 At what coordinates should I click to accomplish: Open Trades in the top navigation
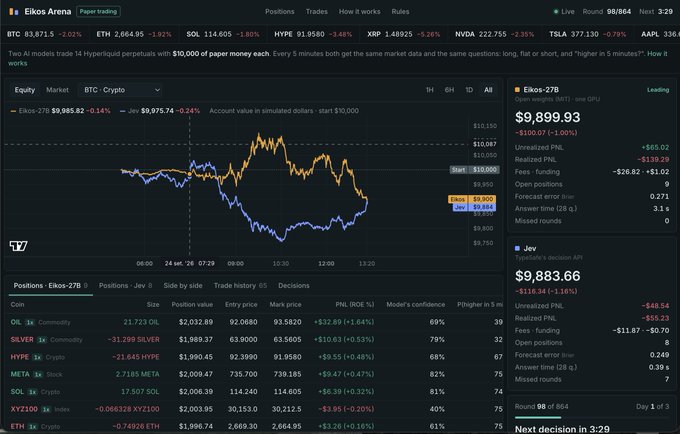point(317,12)
